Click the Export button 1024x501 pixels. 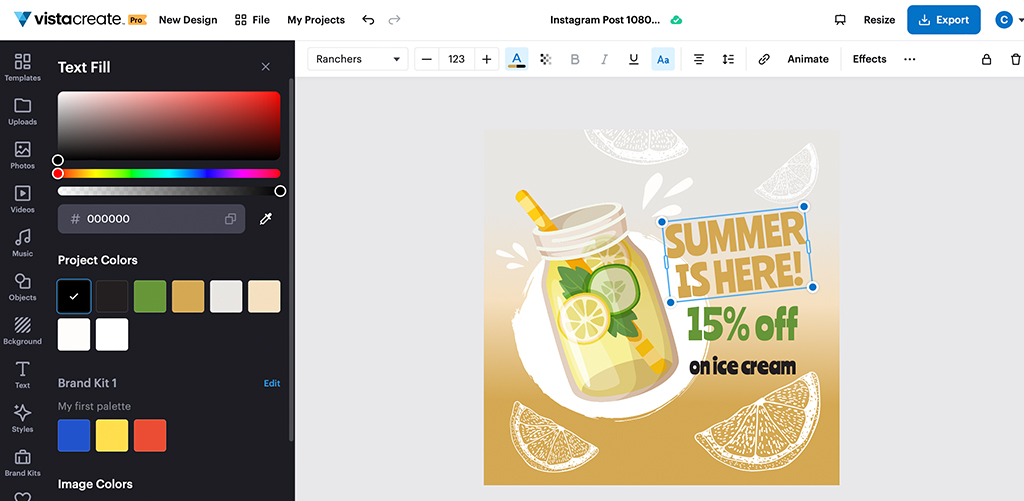(x=943, y=20)
